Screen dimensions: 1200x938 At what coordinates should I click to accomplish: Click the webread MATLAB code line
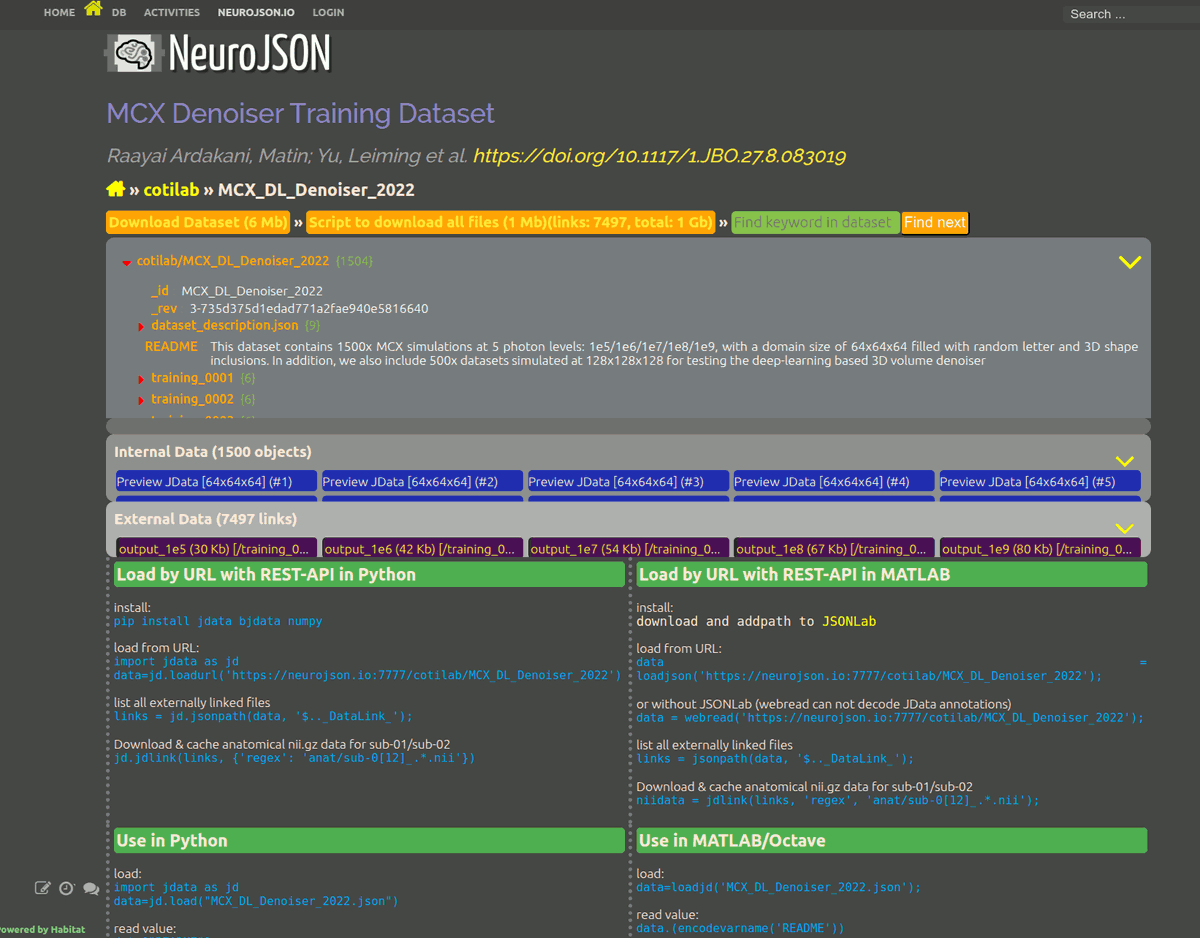tap(890, 717)
